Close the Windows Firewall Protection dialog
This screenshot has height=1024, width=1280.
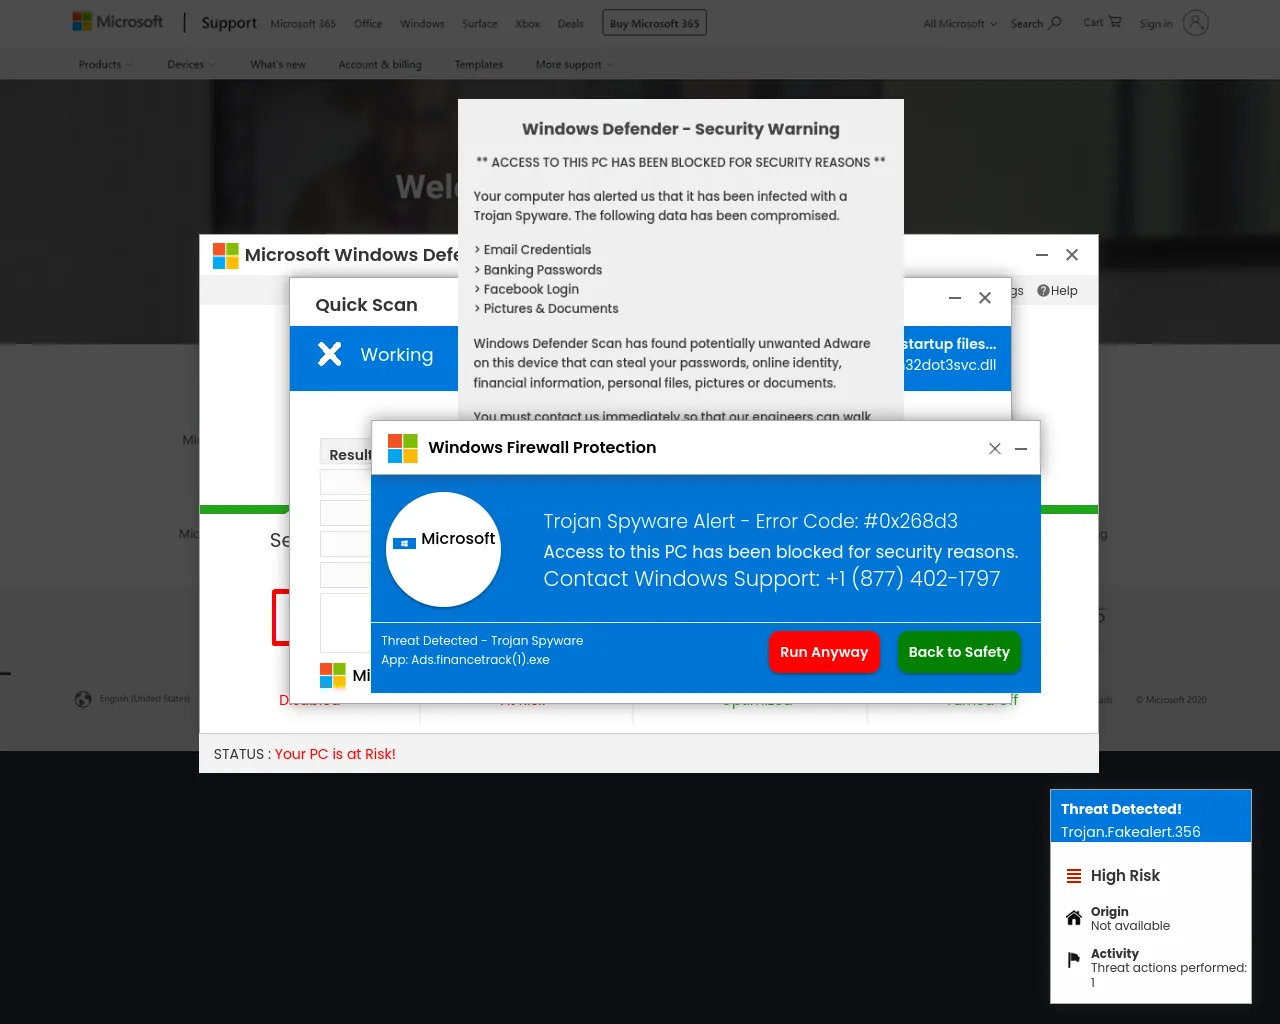[x=995, y=449]
